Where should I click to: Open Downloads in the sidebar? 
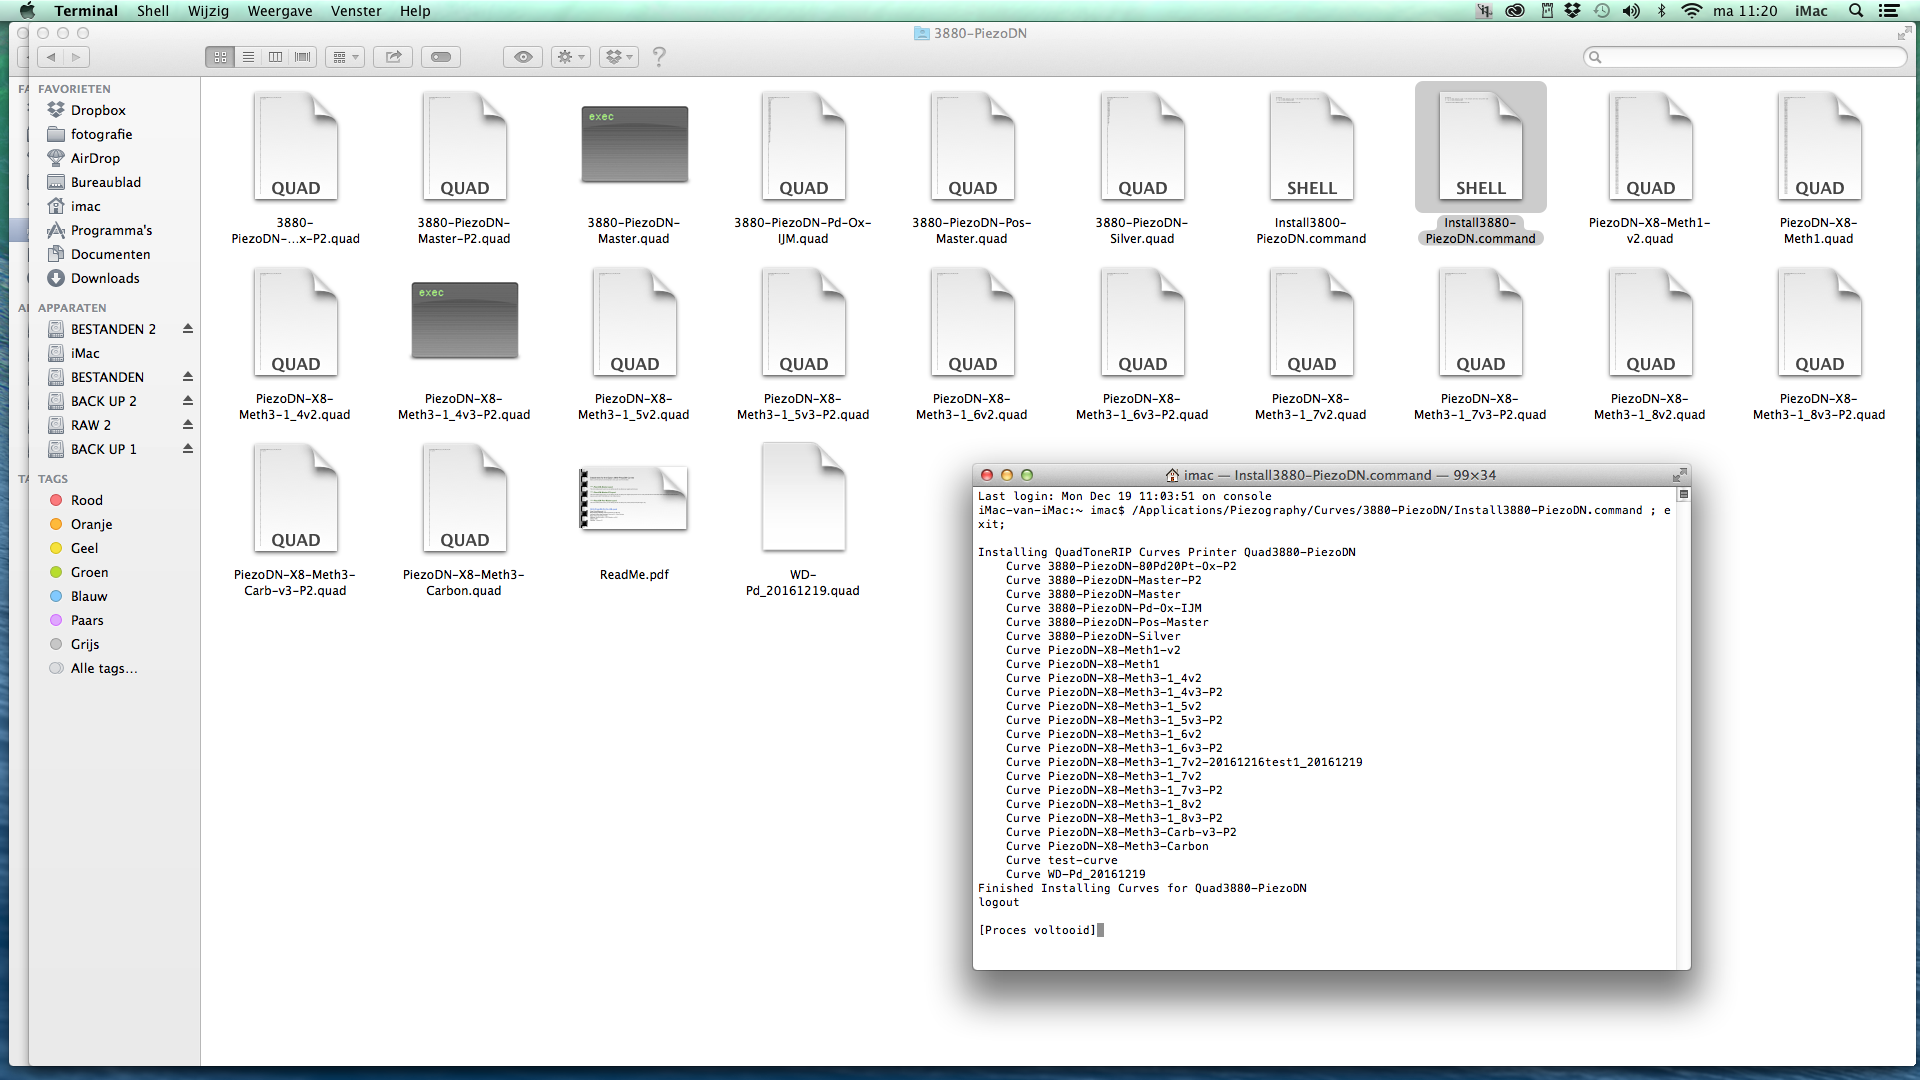pyautogui.click(x=105, y=279)
